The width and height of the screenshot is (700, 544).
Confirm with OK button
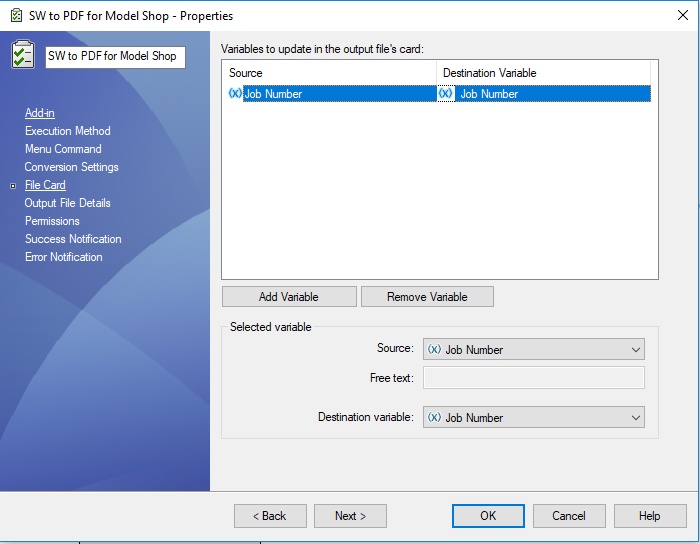488,516
